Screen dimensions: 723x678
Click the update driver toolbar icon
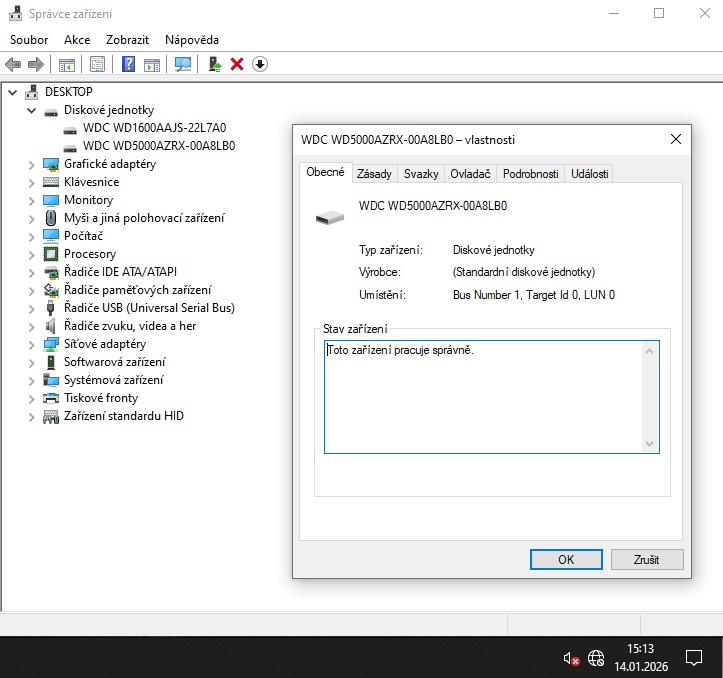[x=214, y=64]
